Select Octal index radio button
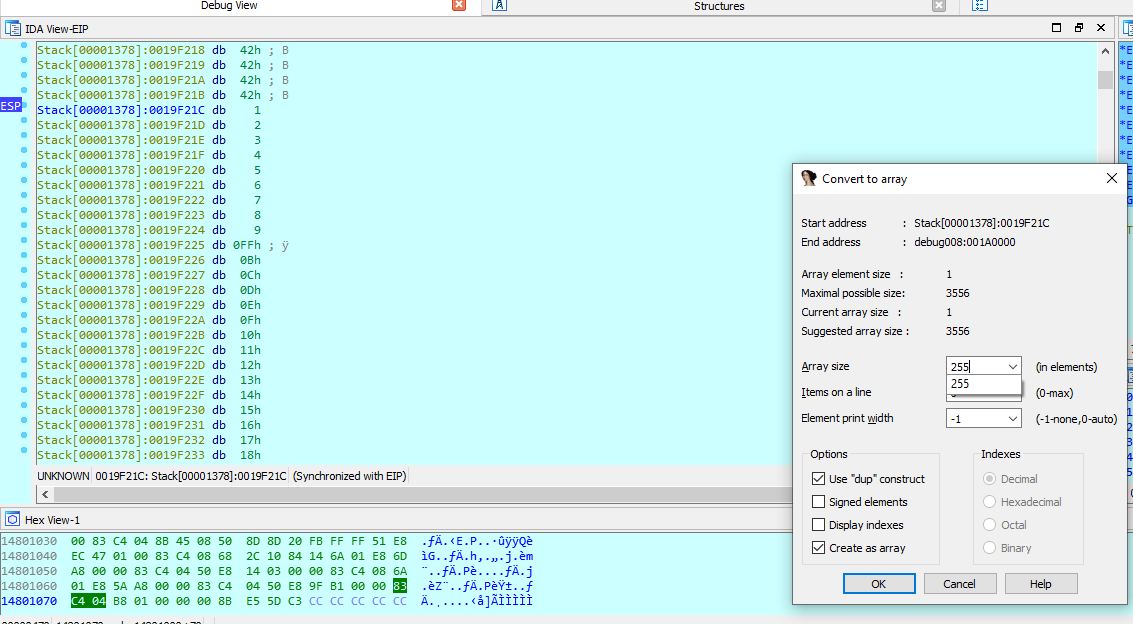Viewport: 1133px width, 624px height. [989, 525]
